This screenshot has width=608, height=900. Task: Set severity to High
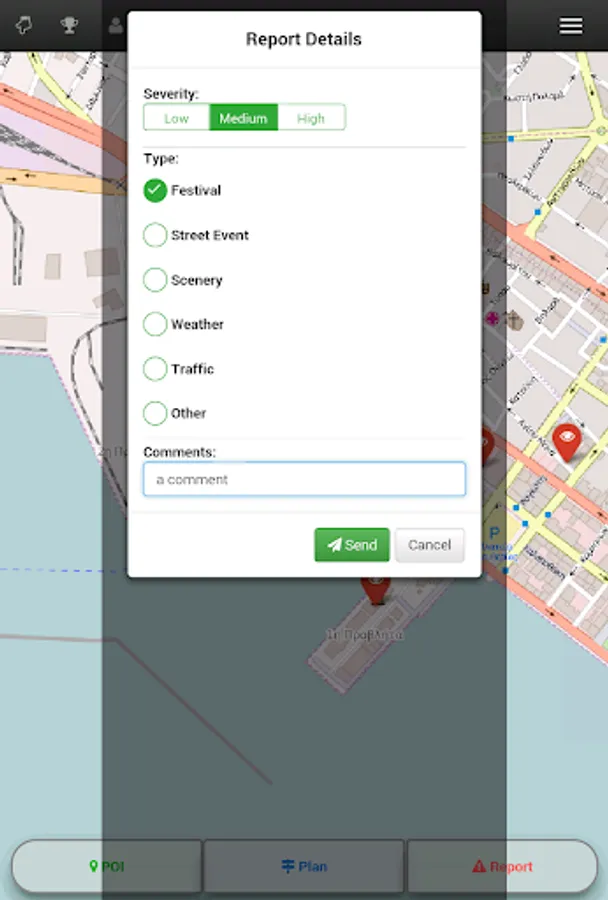coord(311,118)
